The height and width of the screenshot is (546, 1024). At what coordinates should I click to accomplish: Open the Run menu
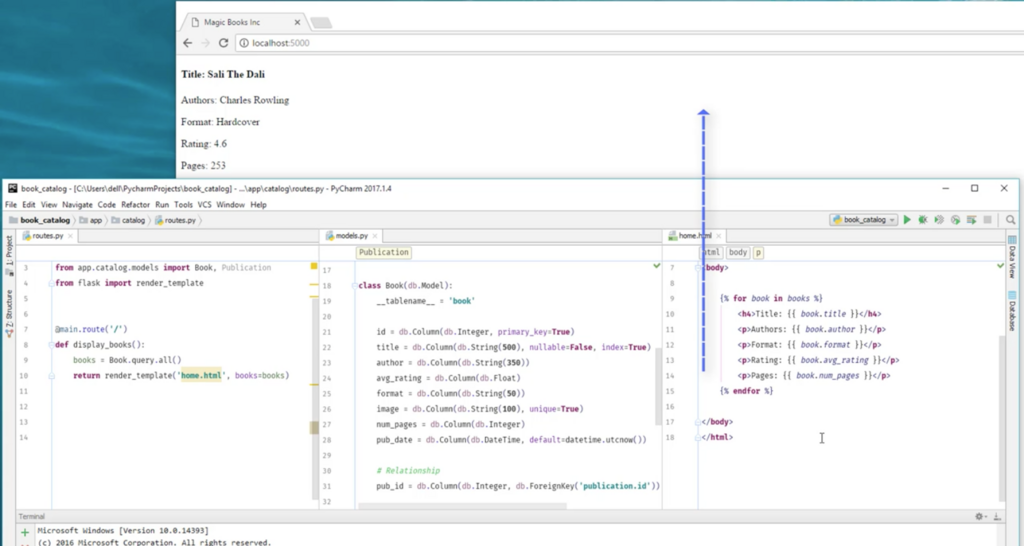pos(162,204)
